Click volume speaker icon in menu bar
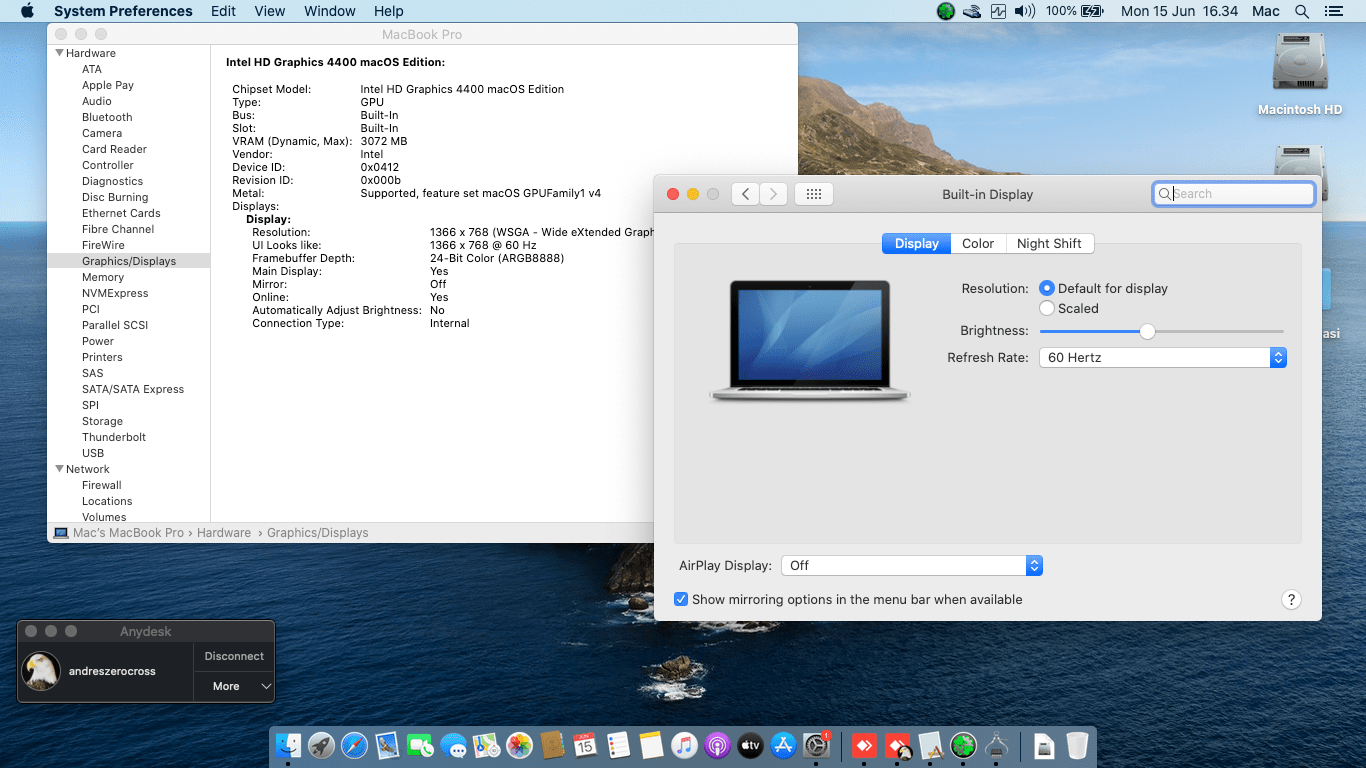 pos(1025,11)
